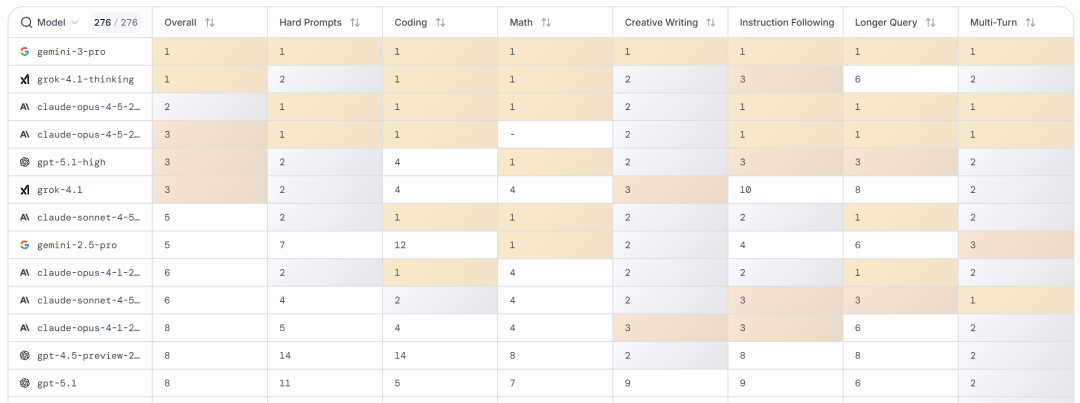The height and width of the screenshot is (403, 1080).
Task: Sort the Math column
Action: 546,22
